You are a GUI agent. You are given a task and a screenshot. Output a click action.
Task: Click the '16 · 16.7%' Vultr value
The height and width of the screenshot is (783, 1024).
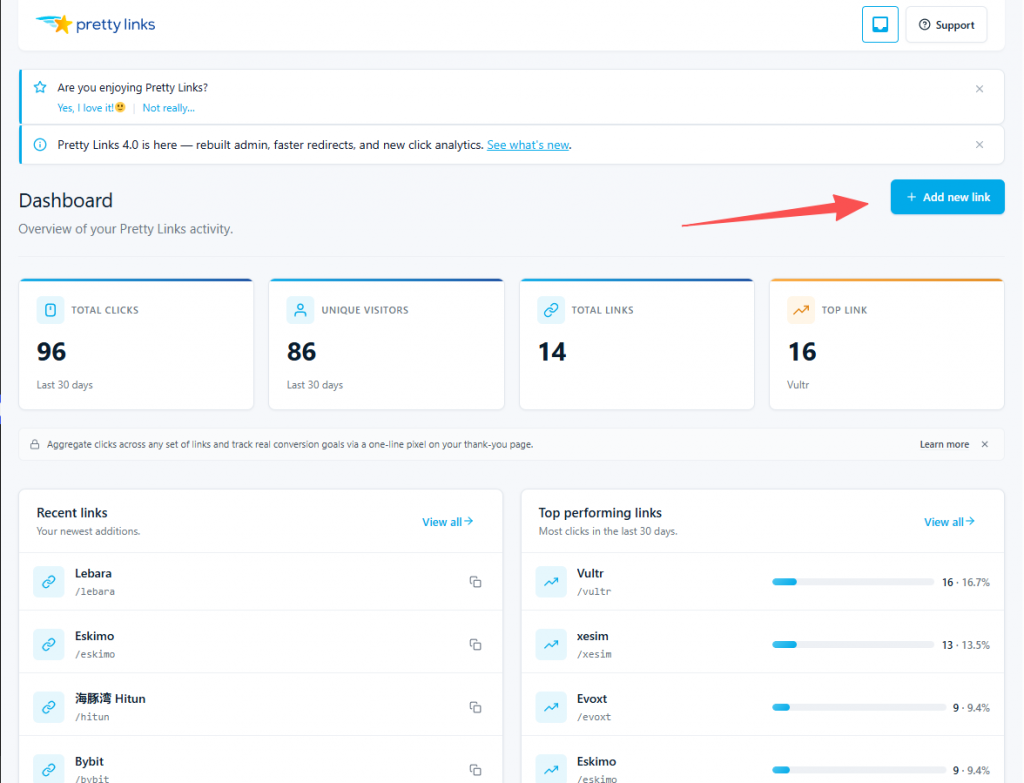pyautogui.click(x=966, y=583)
